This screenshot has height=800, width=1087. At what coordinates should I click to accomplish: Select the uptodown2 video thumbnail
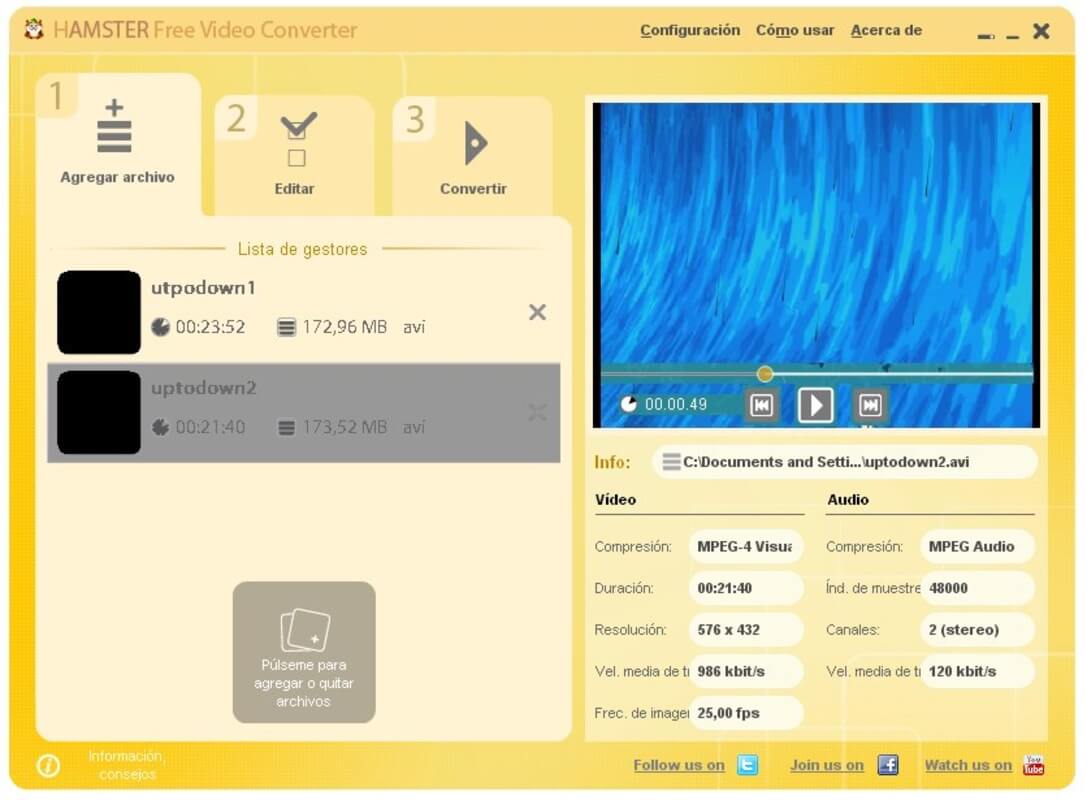point(98,412)
